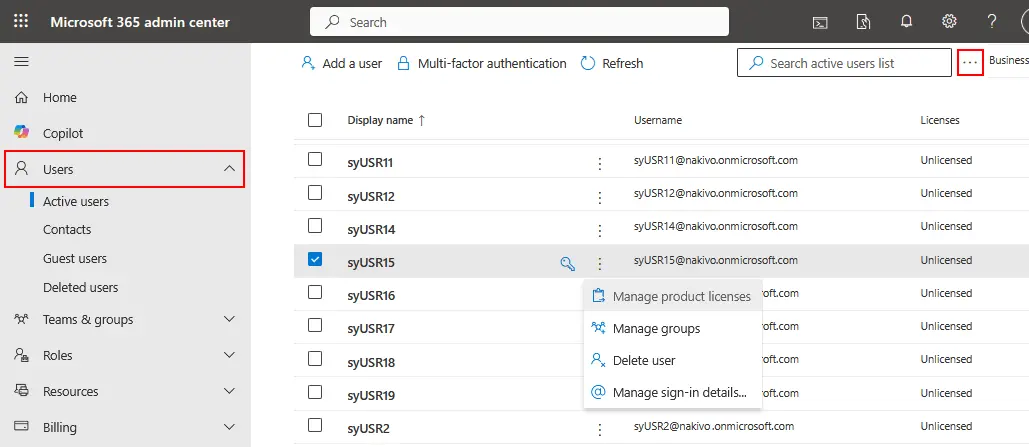Click the toolbar ellipsis next to search box
Screen dimensions: 1029x447
point(970,62)
